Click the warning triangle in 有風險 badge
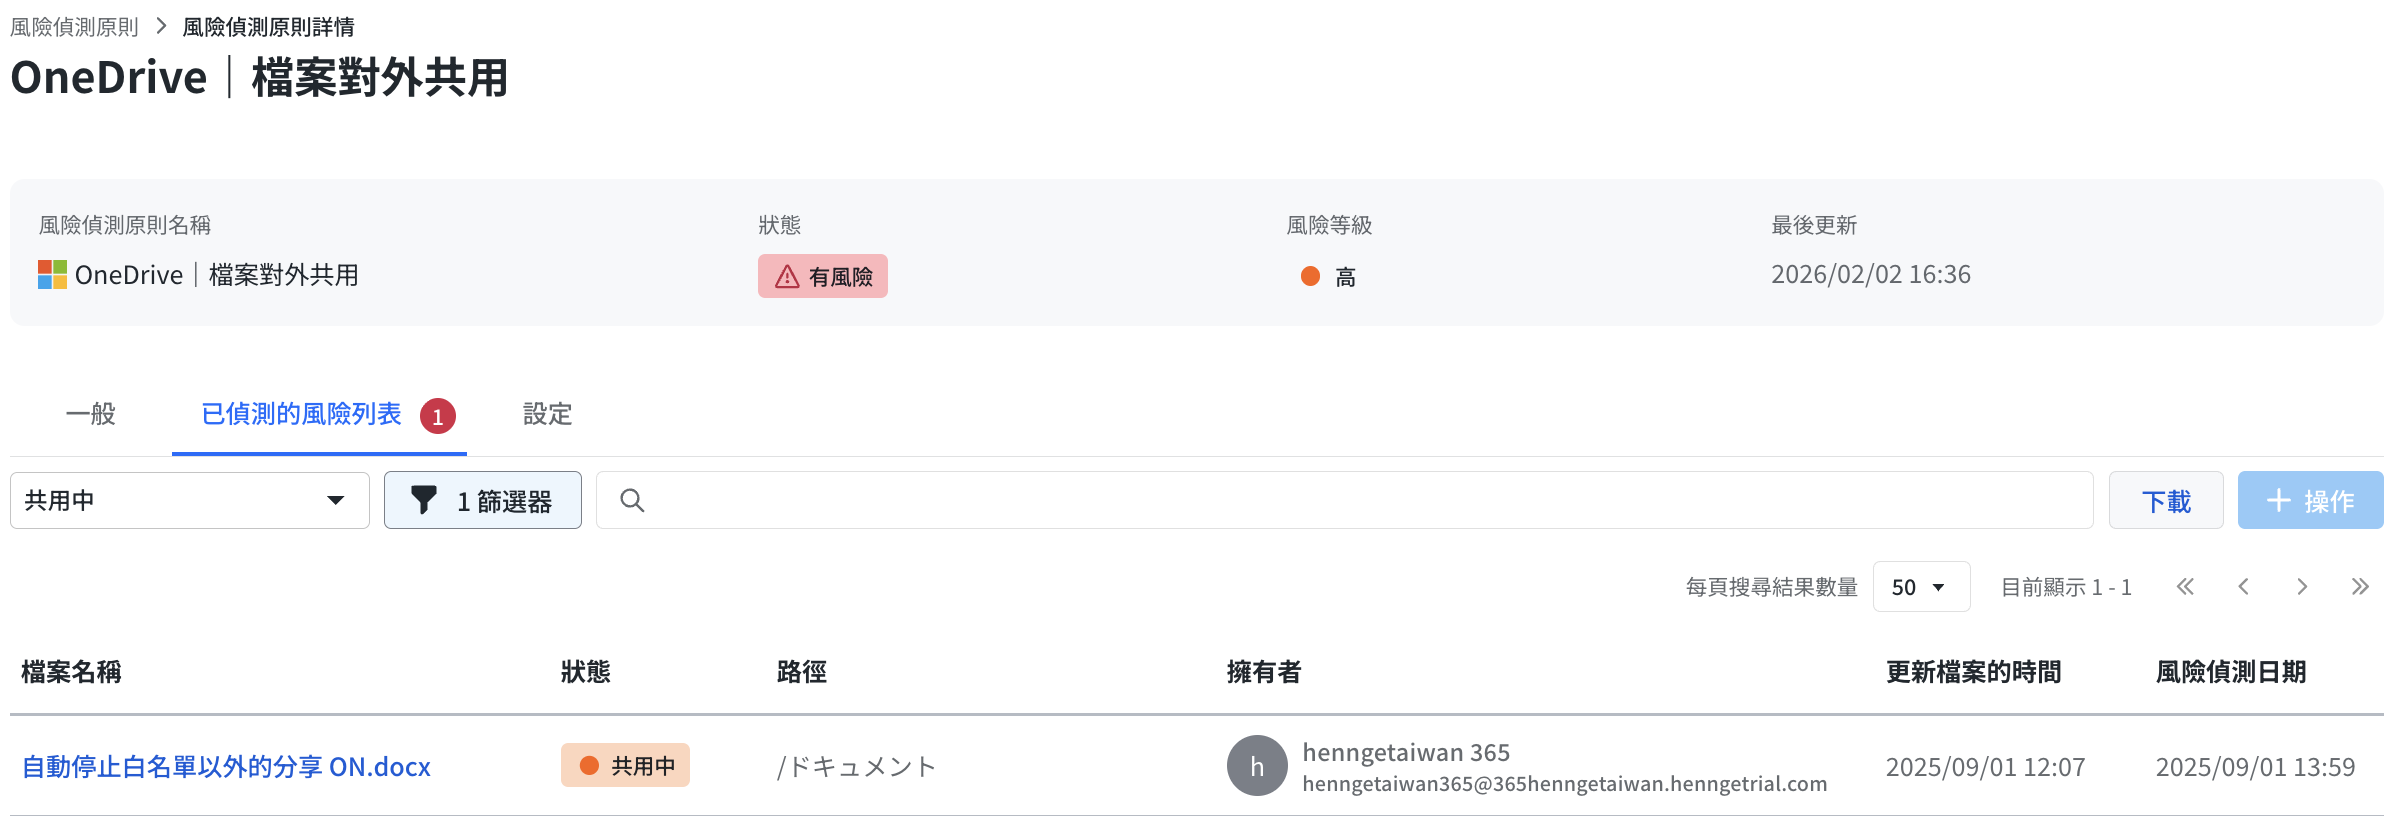2402x832 pixels. pyautogui.click(x=787, y=277)
